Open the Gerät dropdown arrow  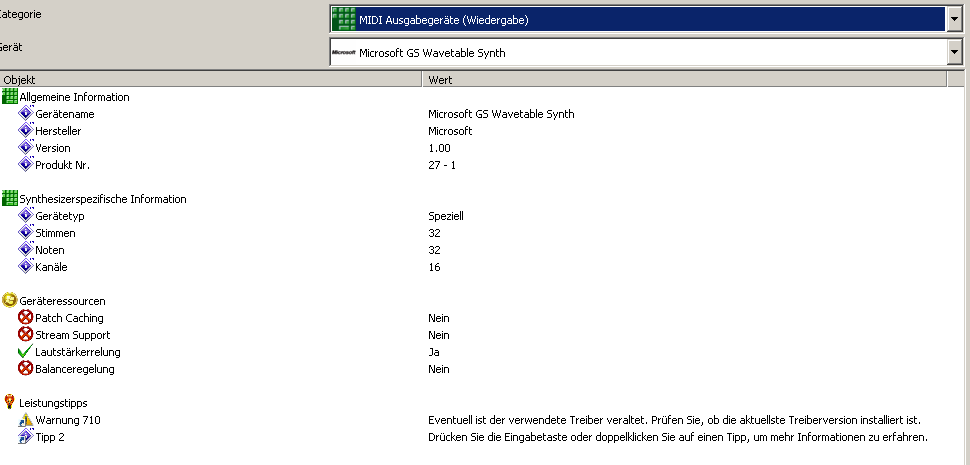(954, 53)
